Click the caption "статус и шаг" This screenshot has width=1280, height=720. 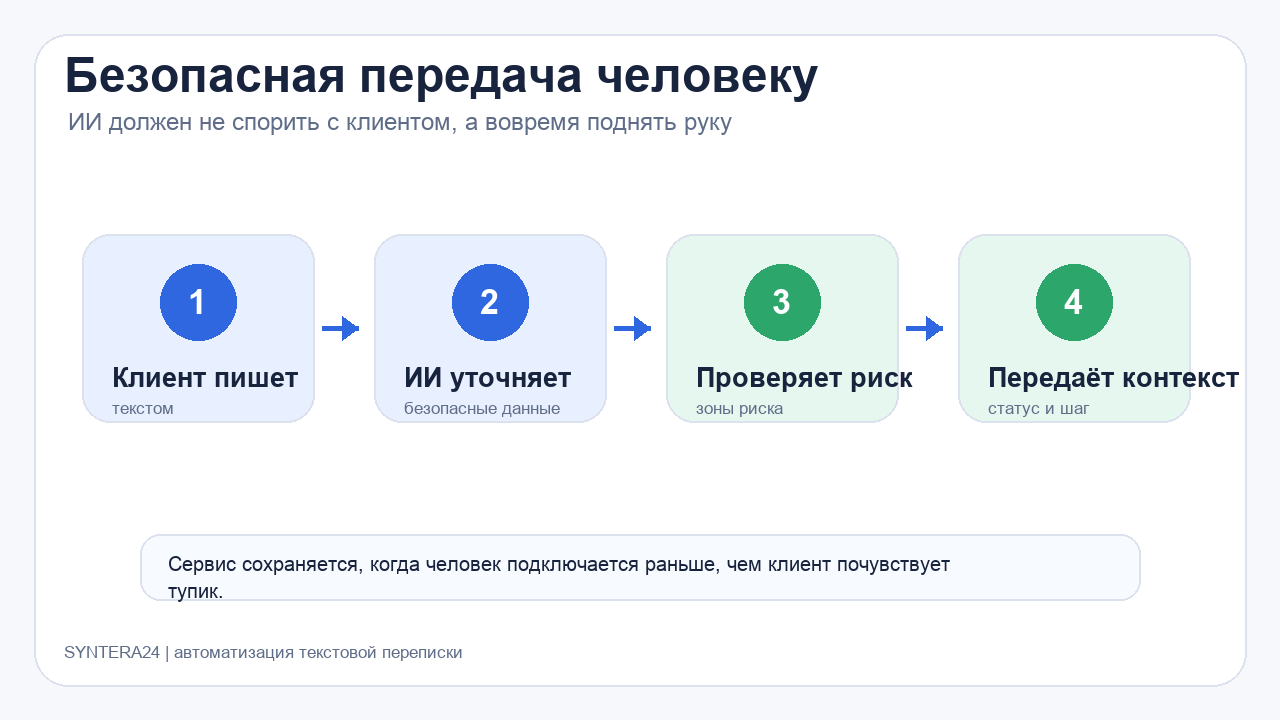point(1039,409)
